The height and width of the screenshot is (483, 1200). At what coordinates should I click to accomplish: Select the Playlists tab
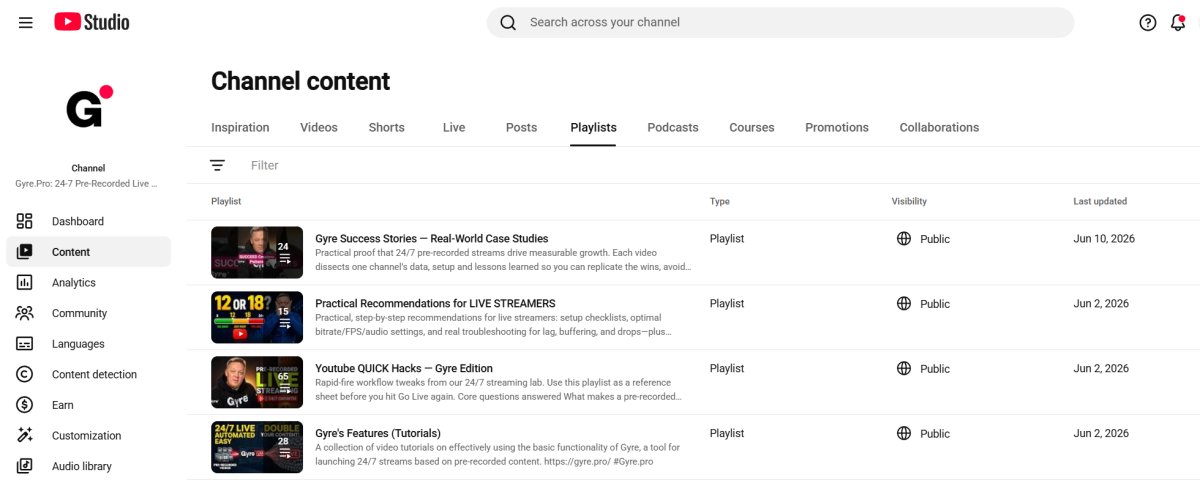(x=593, y=127)
